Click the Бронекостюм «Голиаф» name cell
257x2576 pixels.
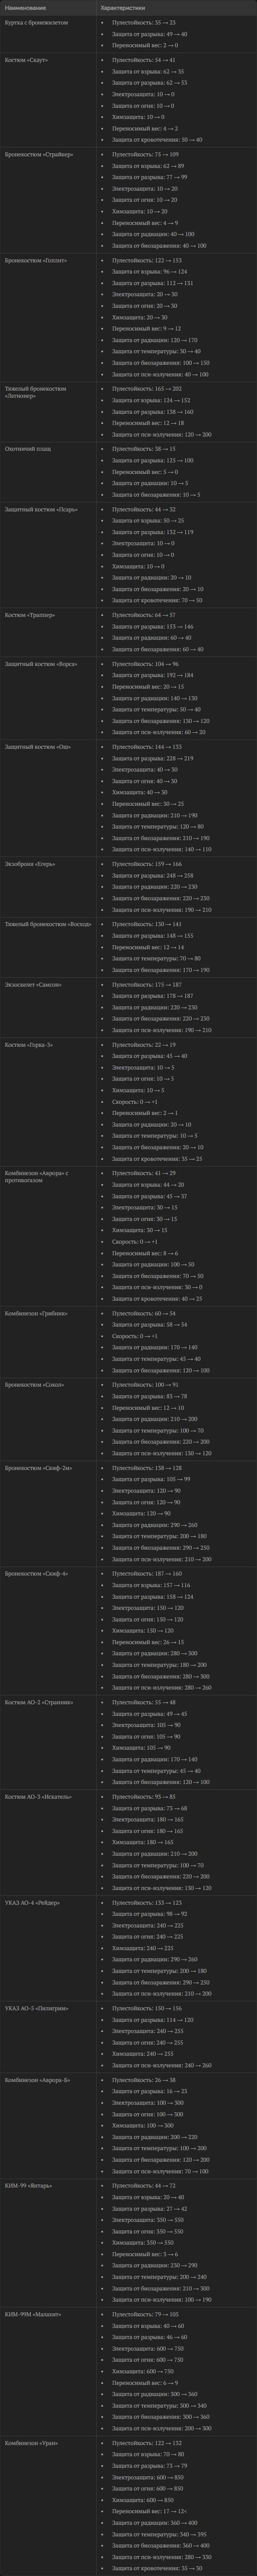pyautogui.click(x=36, y=260)
